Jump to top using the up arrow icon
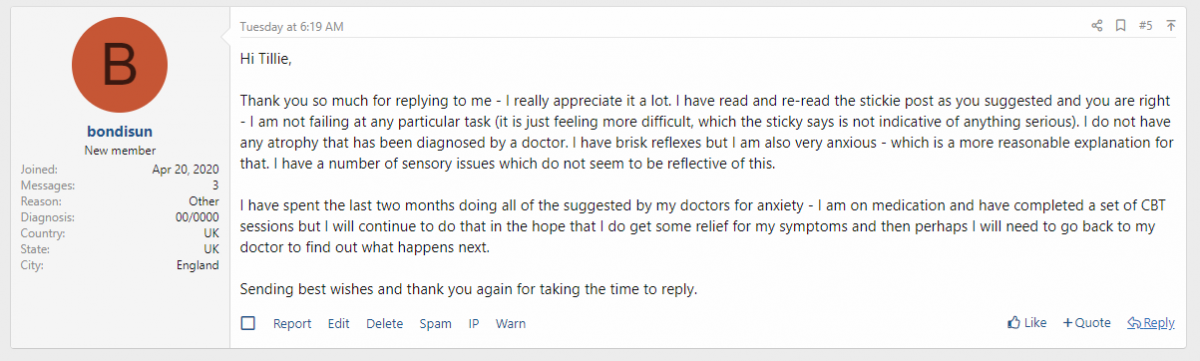This screenshot has height=361, width=1200. point(1171,25)
